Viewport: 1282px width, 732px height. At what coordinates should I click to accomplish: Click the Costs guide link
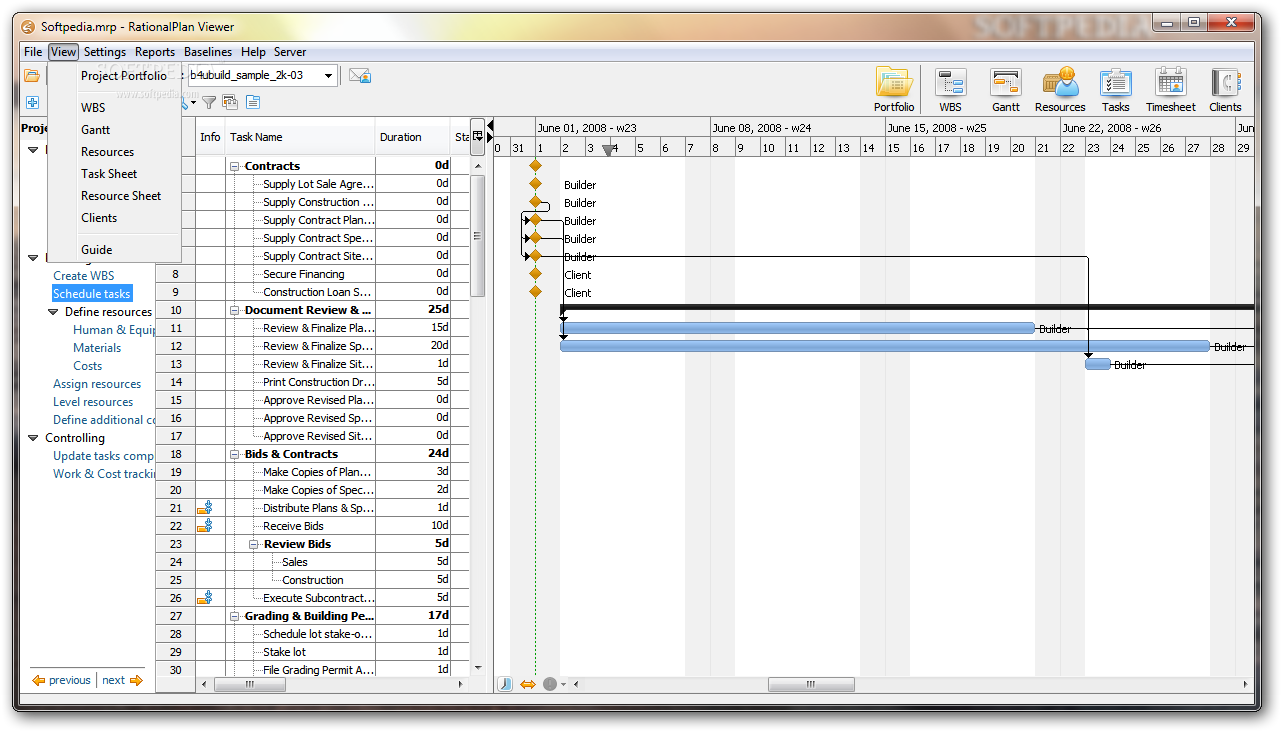point(88,366)
